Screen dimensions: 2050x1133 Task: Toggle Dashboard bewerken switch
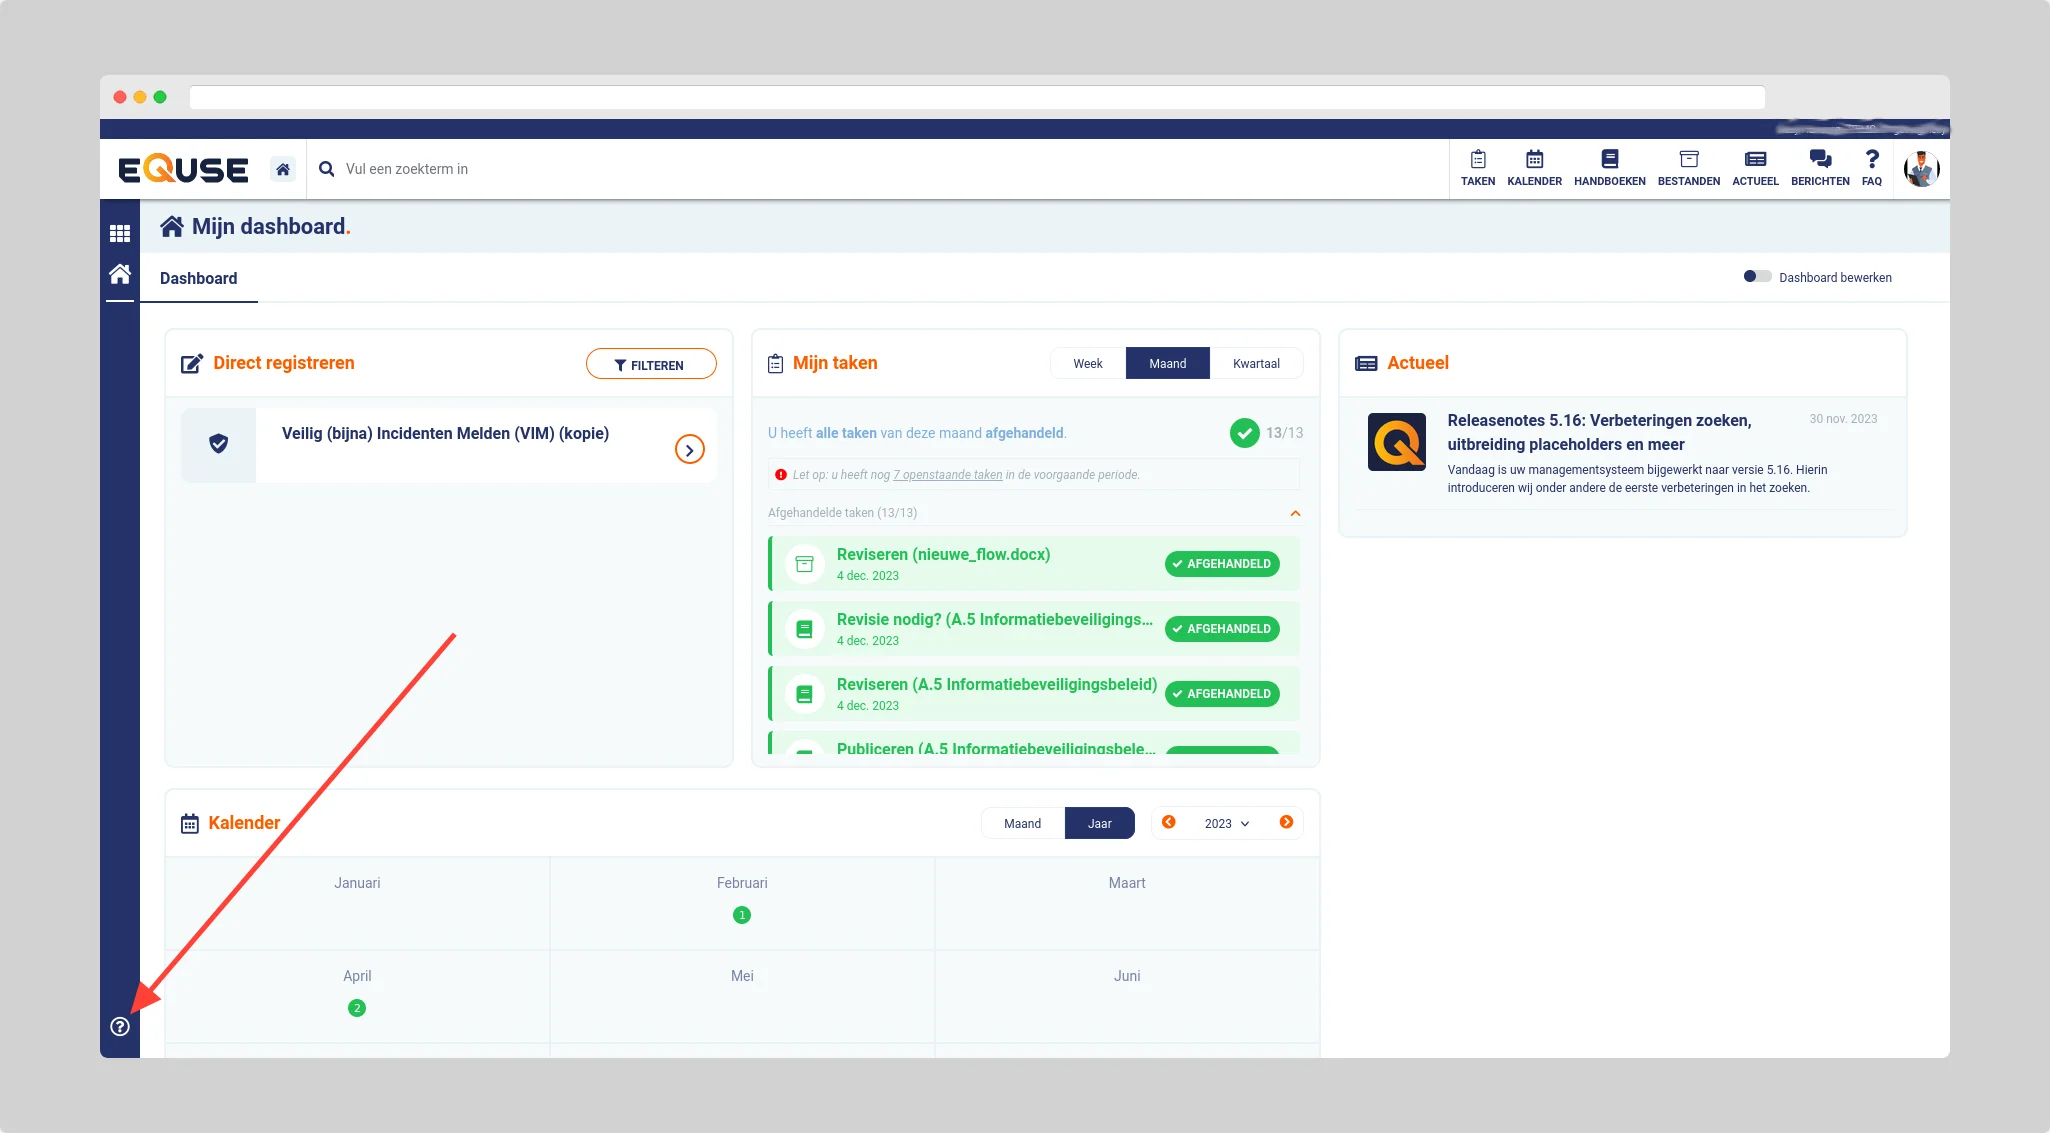point(1756,277)
